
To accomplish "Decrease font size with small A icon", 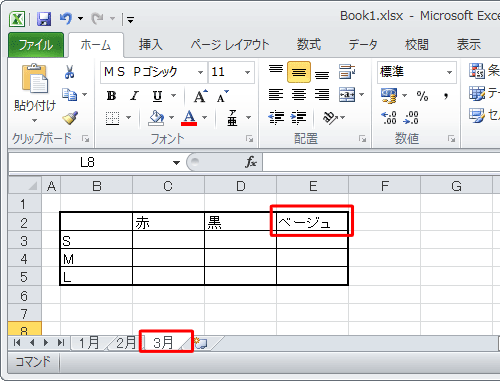I will point(222,96).
